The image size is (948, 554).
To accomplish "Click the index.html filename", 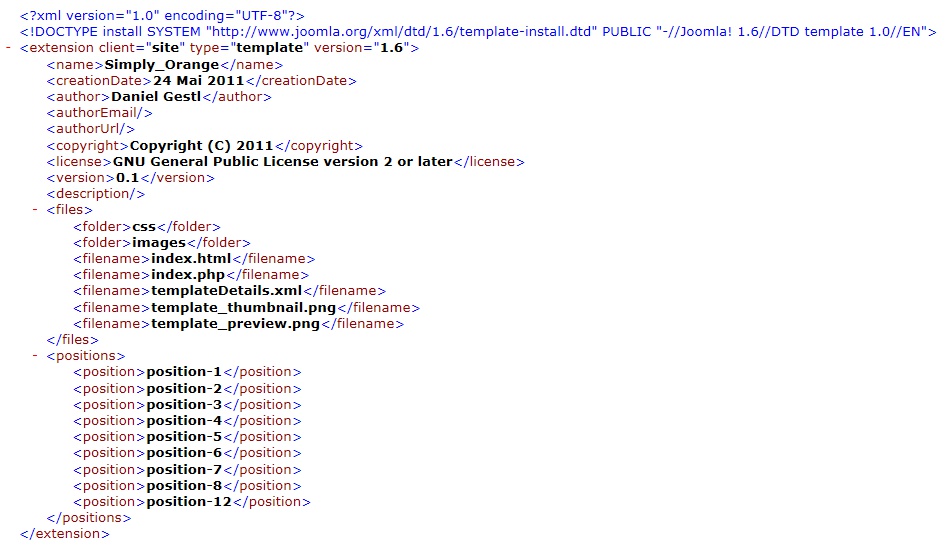I will coord(191,259).
